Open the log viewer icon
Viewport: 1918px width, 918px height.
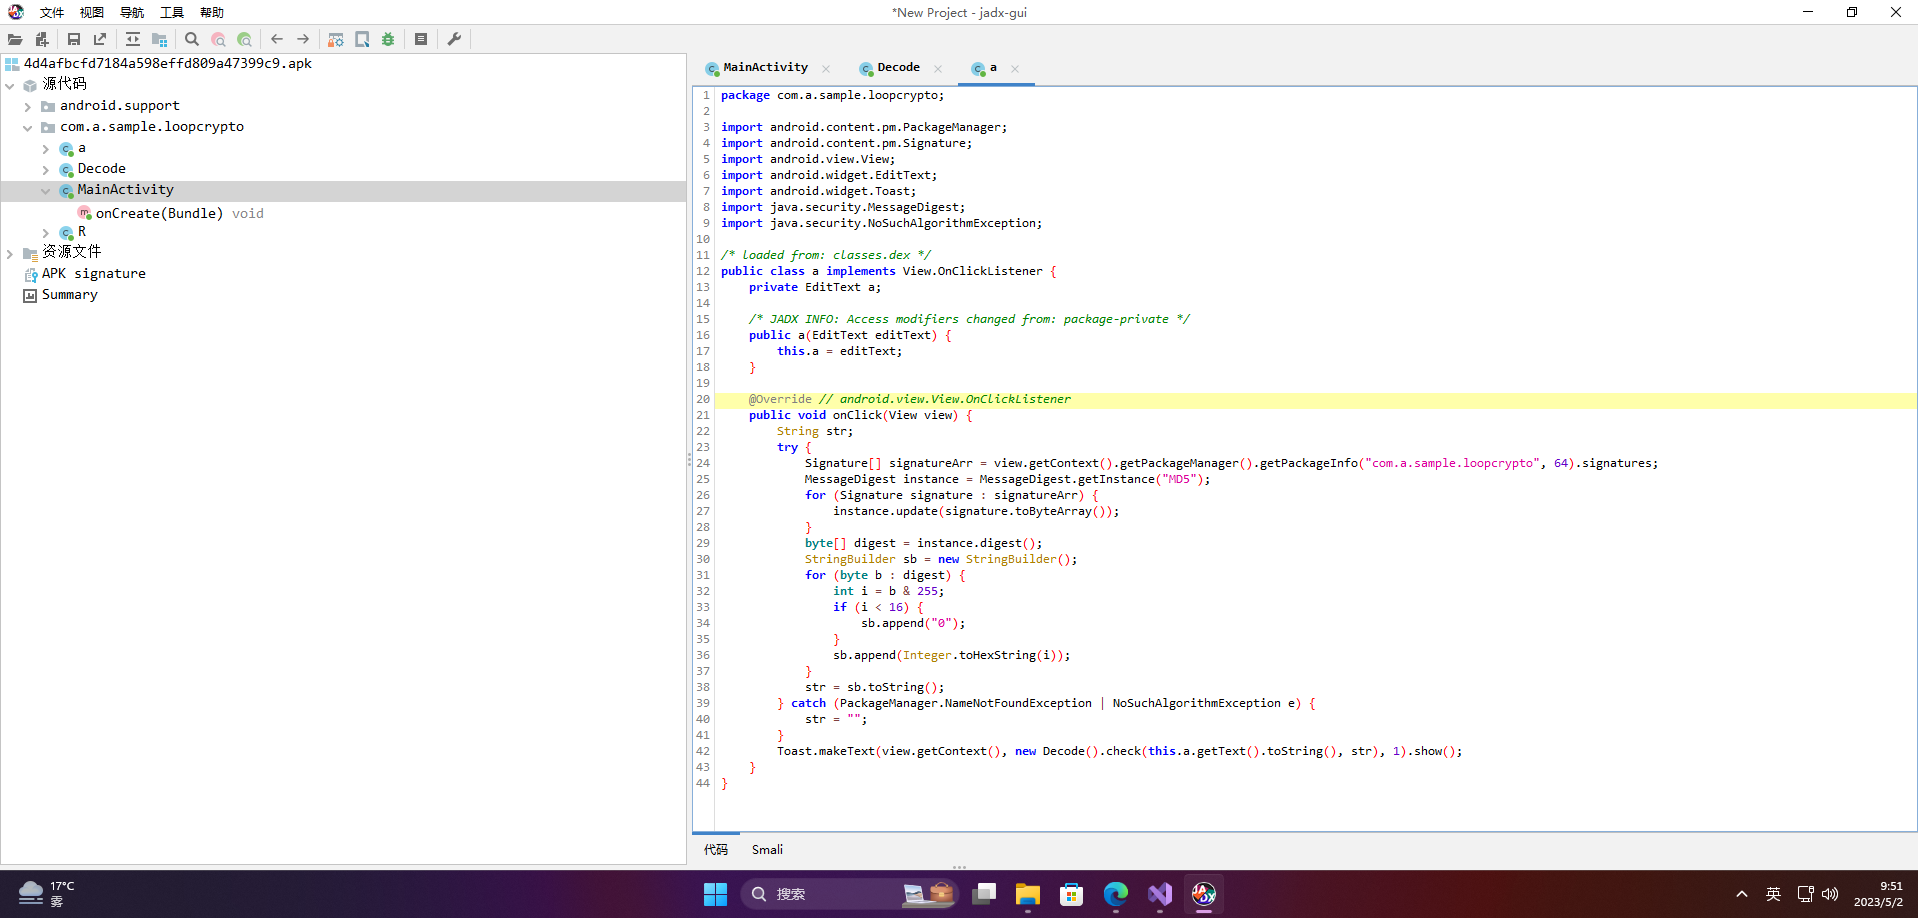421,39
